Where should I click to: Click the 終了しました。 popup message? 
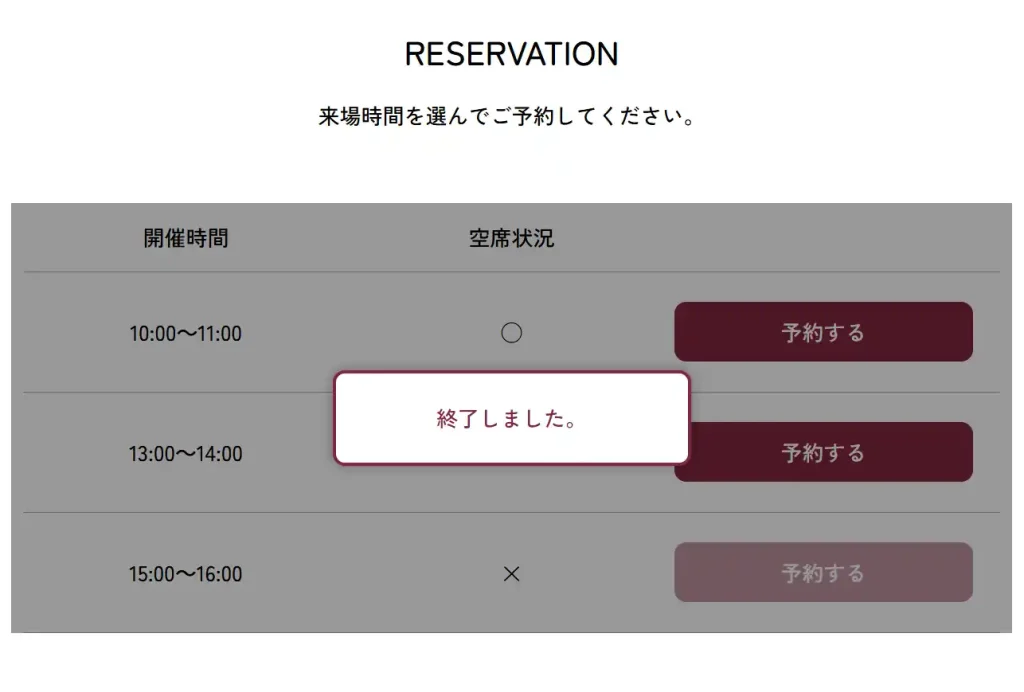pos(510,419)
